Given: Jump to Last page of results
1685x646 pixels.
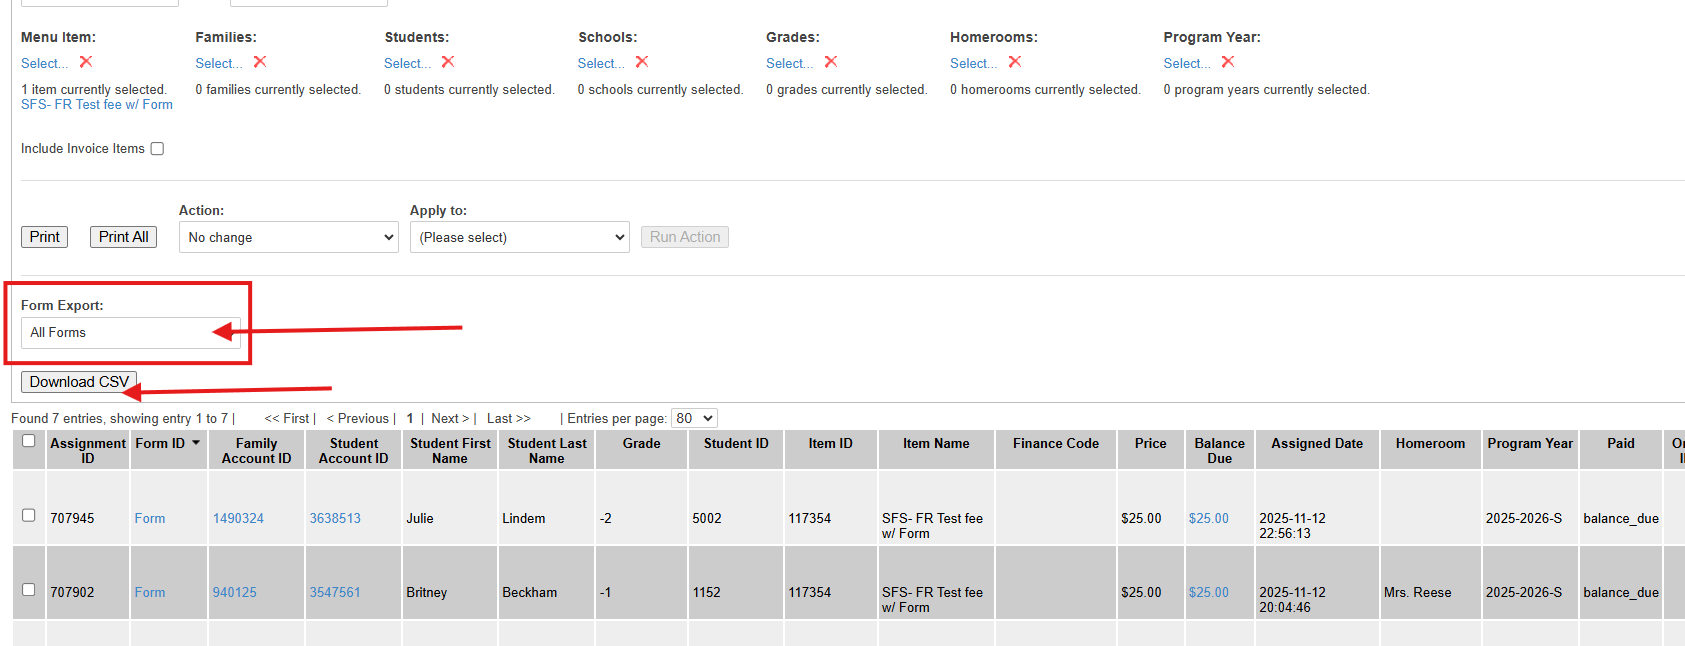Looking at the screenshot, I should (x=508, y=418).
